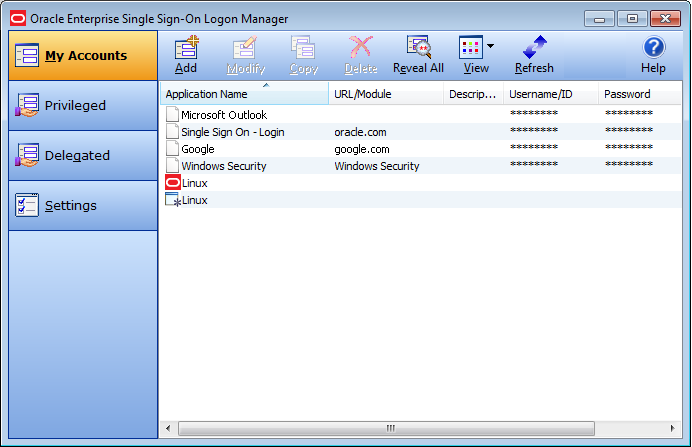
Task: Refresh the account list
Action: (x=534, y=56)
